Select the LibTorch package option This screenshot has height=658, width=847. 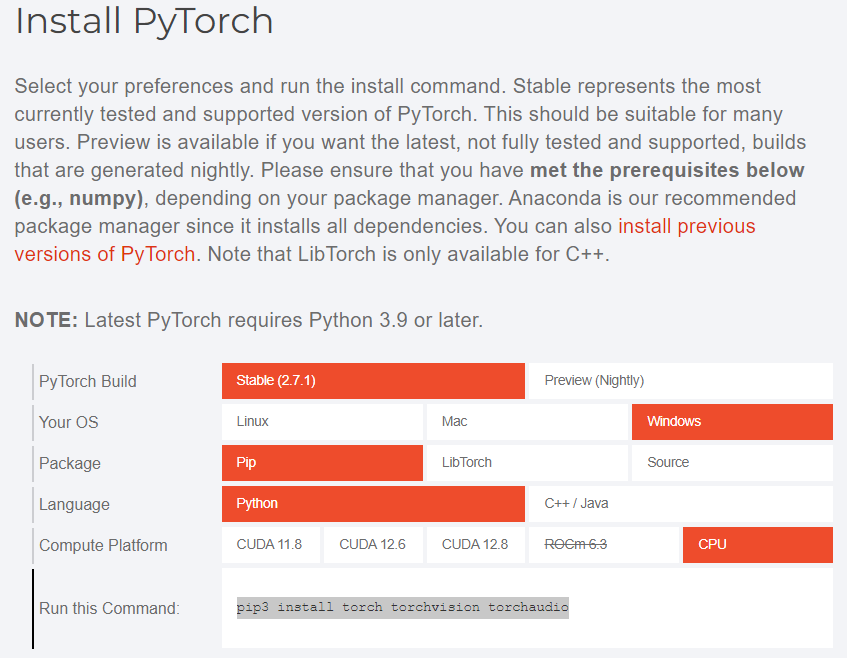click(527, 463)
